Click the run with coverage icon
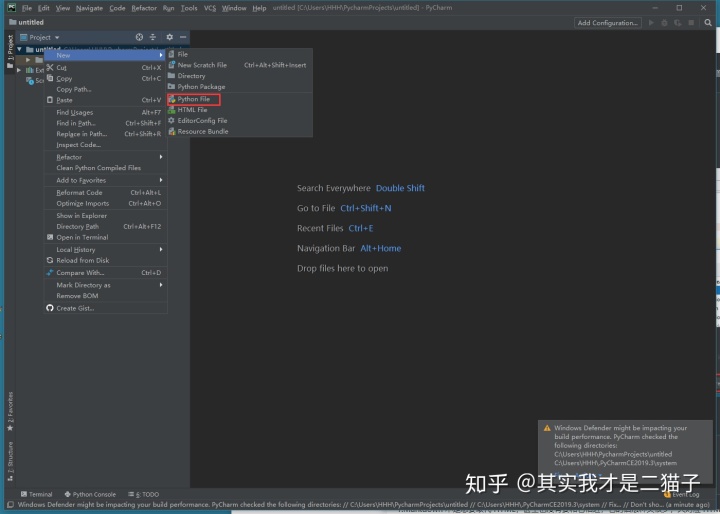Viewport: 720px width, 514px height. click(678, 23)
